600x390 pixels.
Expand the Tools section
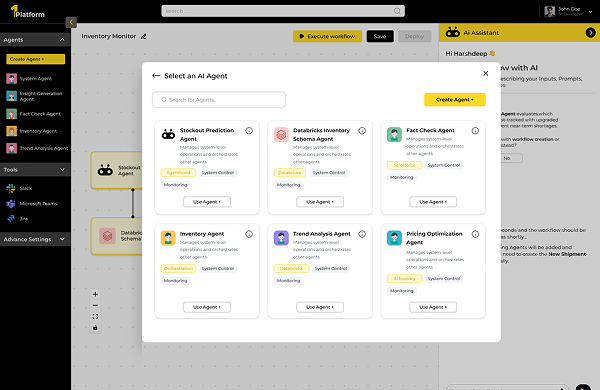pos(62,170)
